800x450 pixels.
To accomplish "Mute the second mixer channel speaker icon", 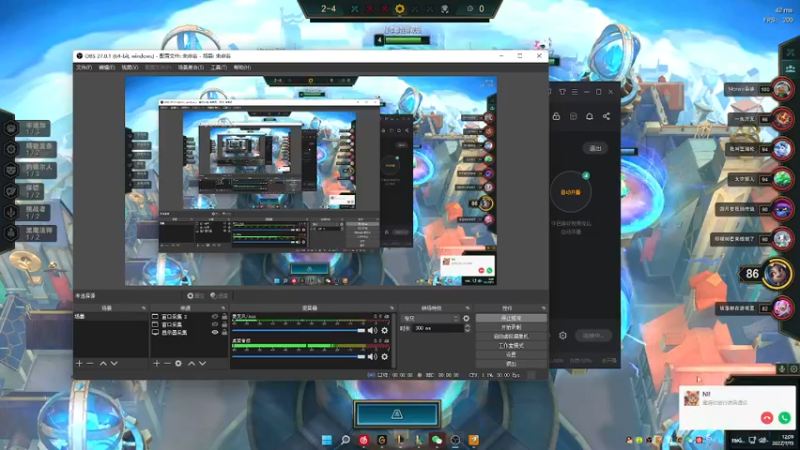I will [372, 357].
